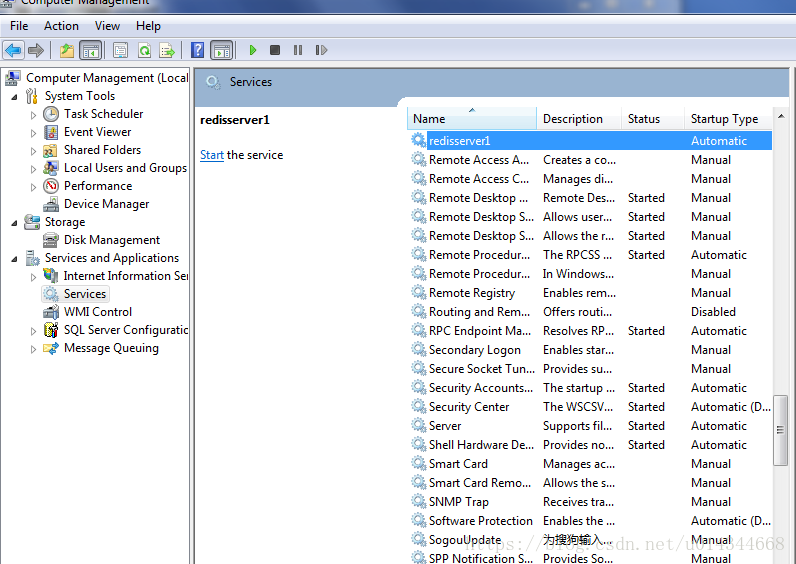This screenshot has height=564, width=796.
Task: Select the Services tree item
Action: tap(75, 294)
